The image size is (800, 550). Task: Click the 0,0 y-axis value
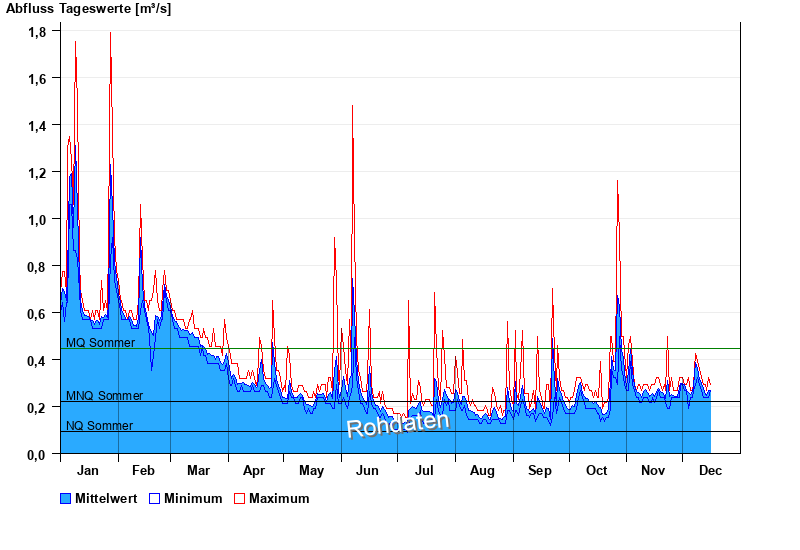coord(36,455)
